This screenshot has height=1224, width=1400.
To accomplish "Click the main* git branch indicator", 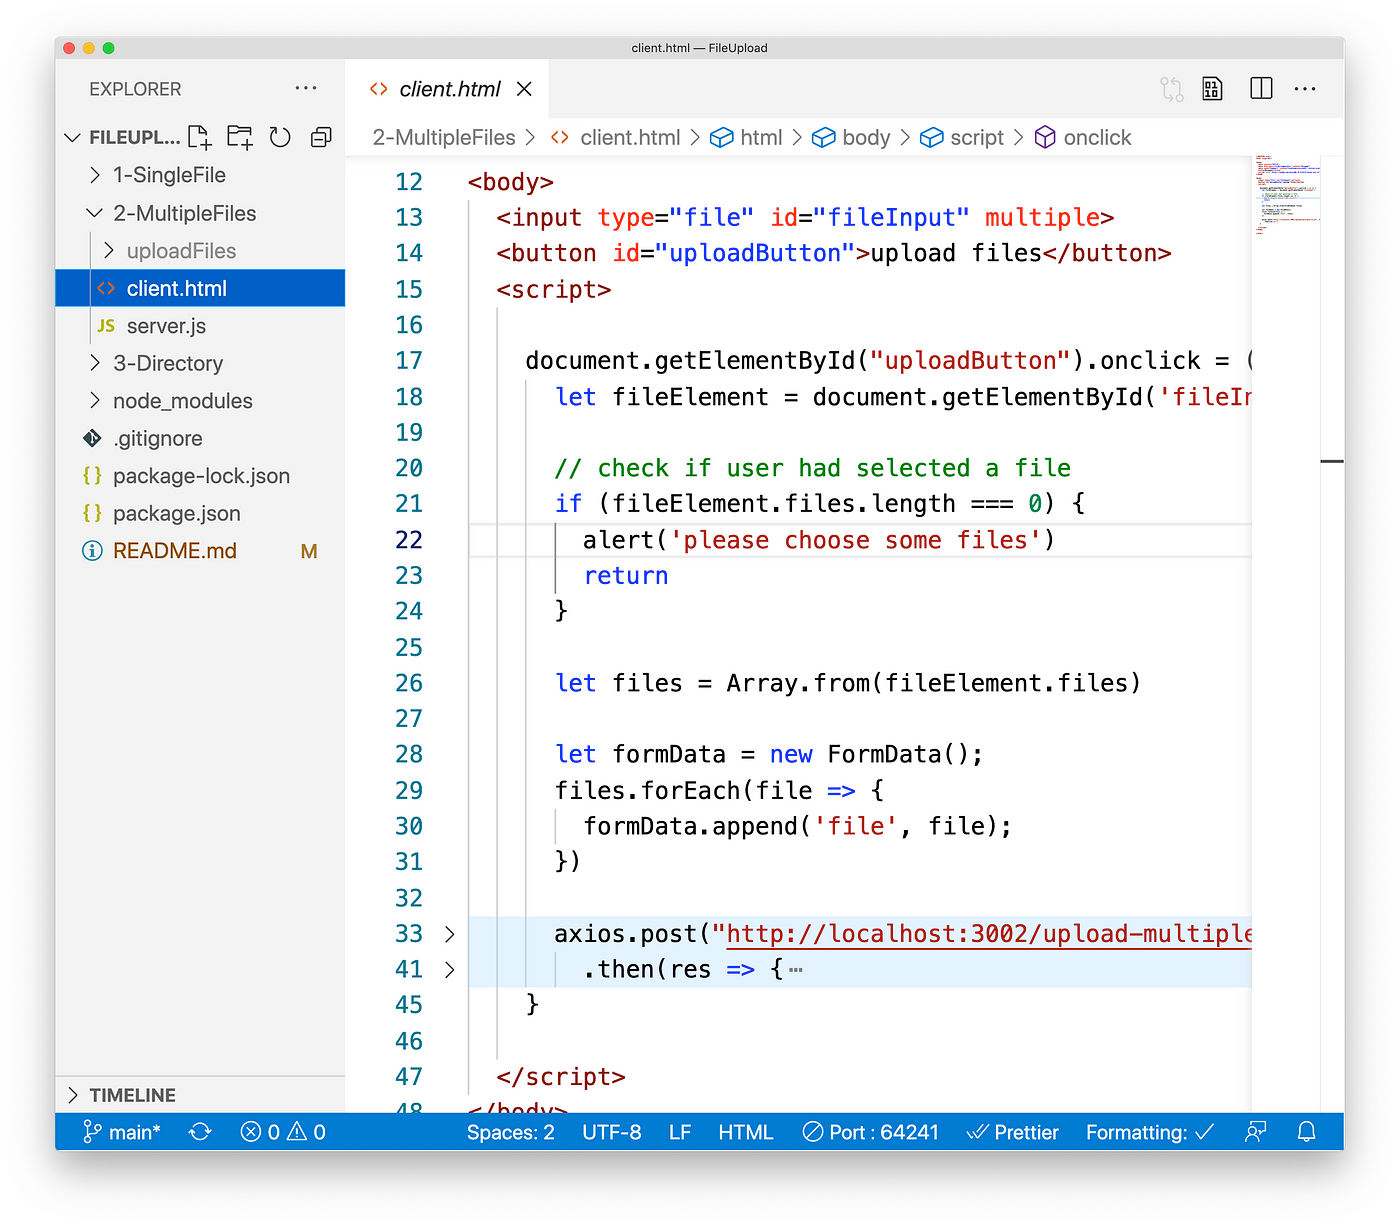I will tap(122, 1132).
